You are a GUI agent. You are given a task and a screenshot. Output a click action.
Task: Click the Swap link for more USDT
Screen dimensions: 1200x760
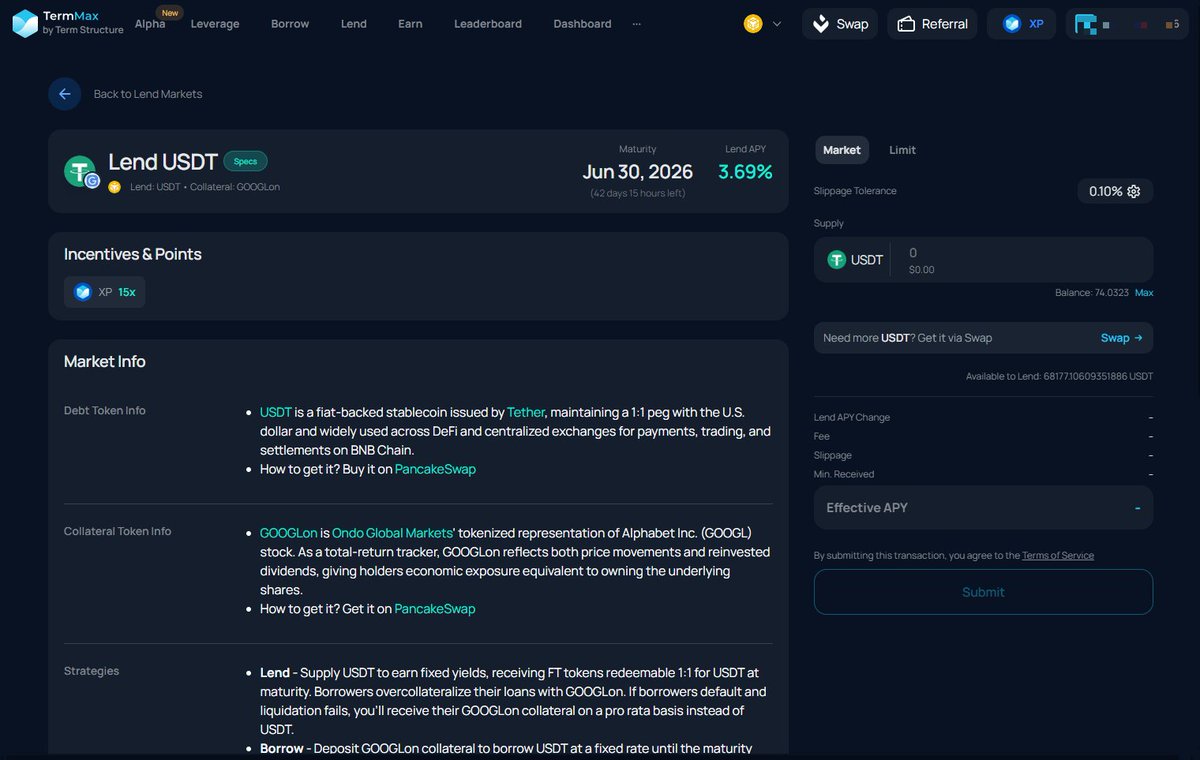click(1121, 338)
